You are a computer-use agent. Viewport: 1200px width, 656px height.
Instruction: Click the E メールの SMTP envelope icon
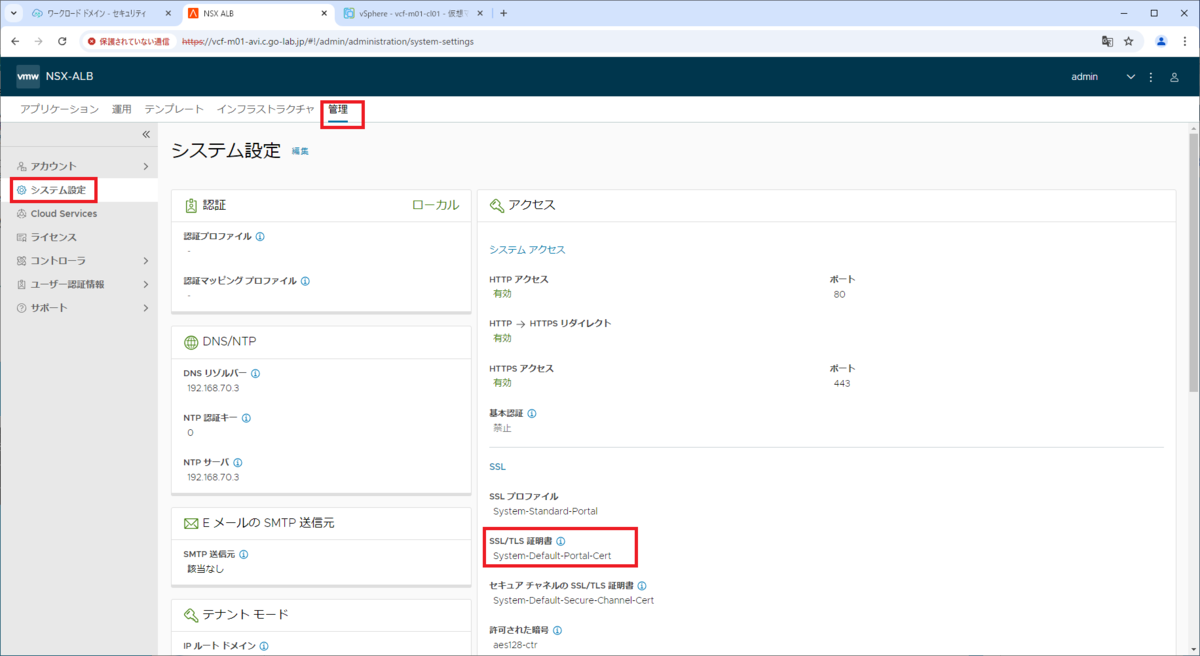(191, 523)
